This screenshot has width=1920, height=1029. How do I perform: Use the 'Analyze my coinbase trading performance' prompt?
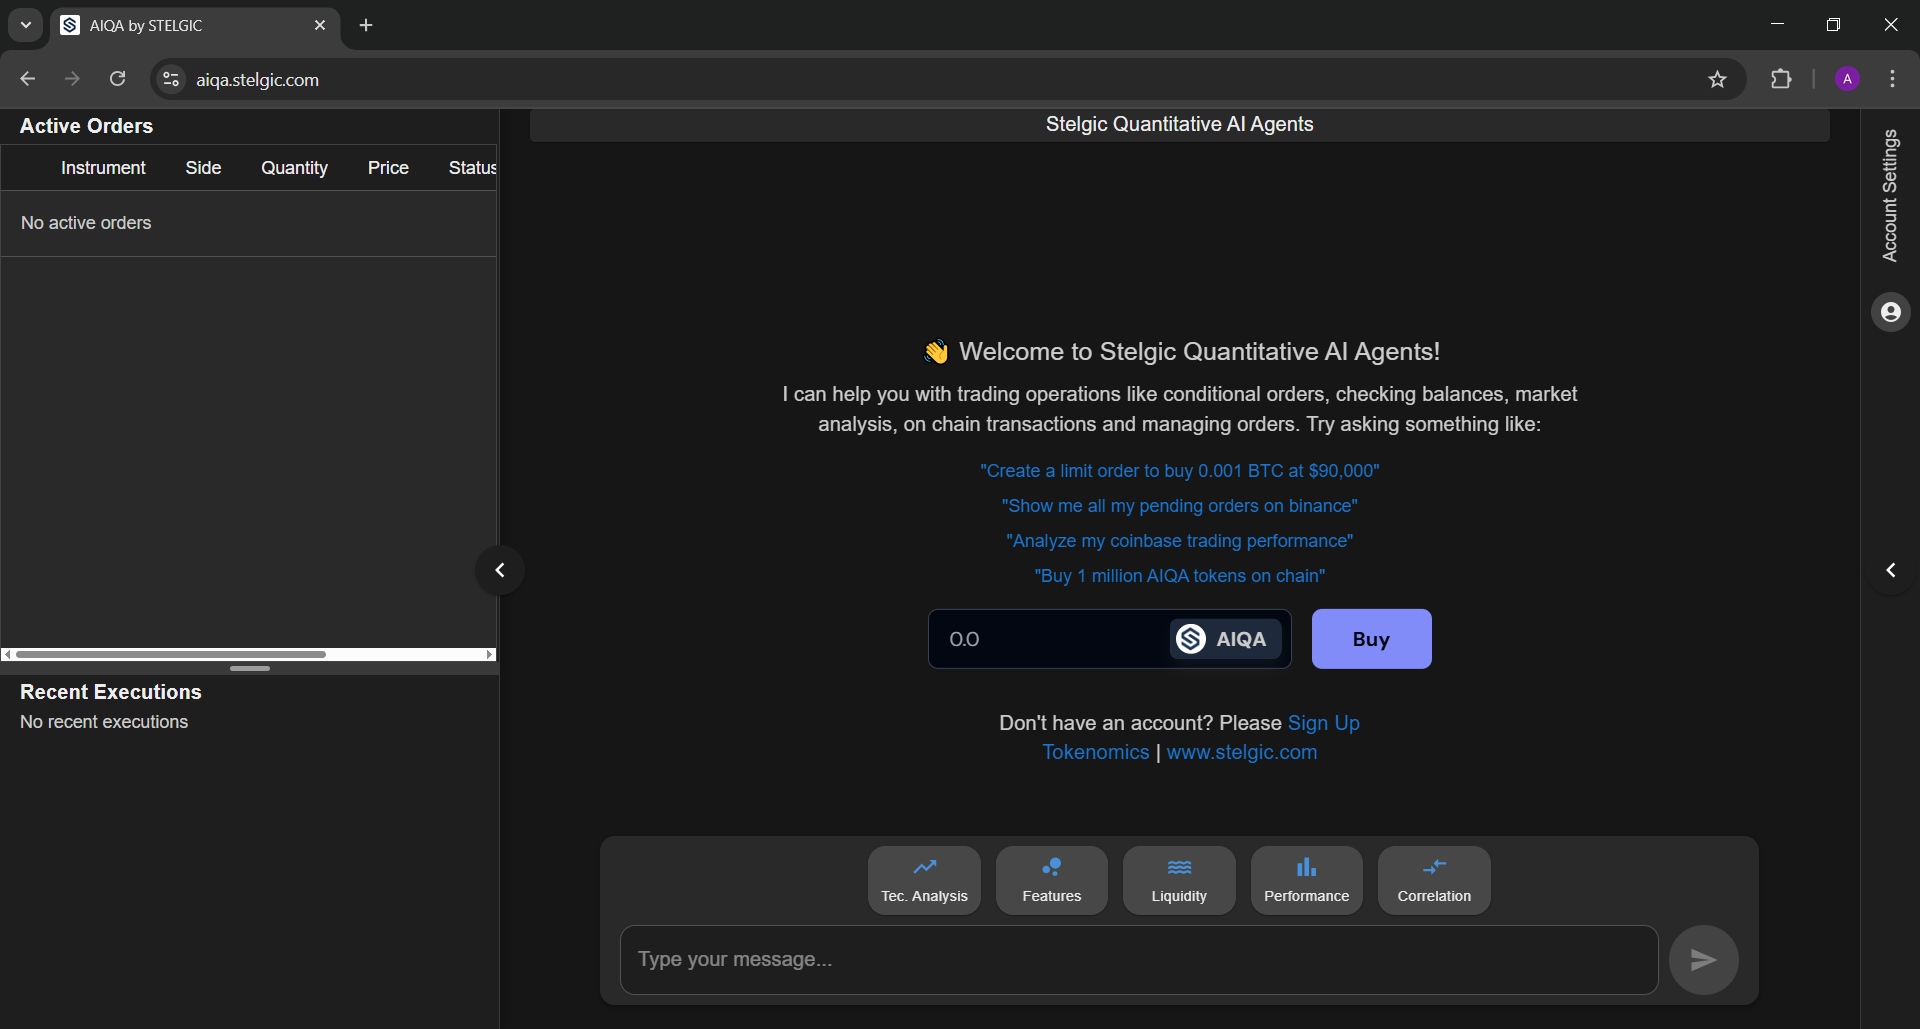click(x=1179, y=541)
